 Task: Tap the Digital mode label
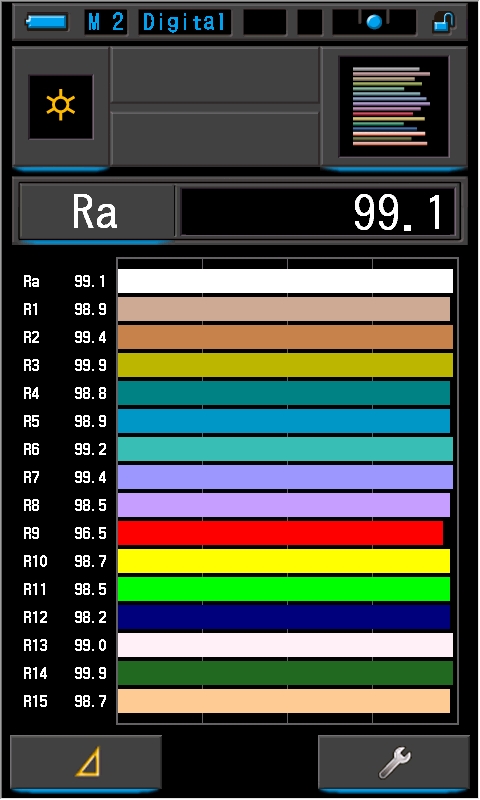pos(184,22)
